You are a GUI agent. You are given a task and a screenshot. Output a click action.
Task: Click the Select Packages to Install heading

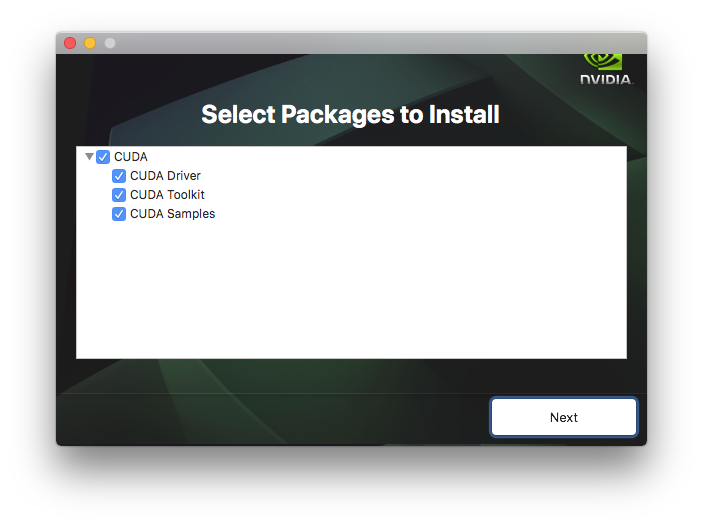[x=350, y=114]
